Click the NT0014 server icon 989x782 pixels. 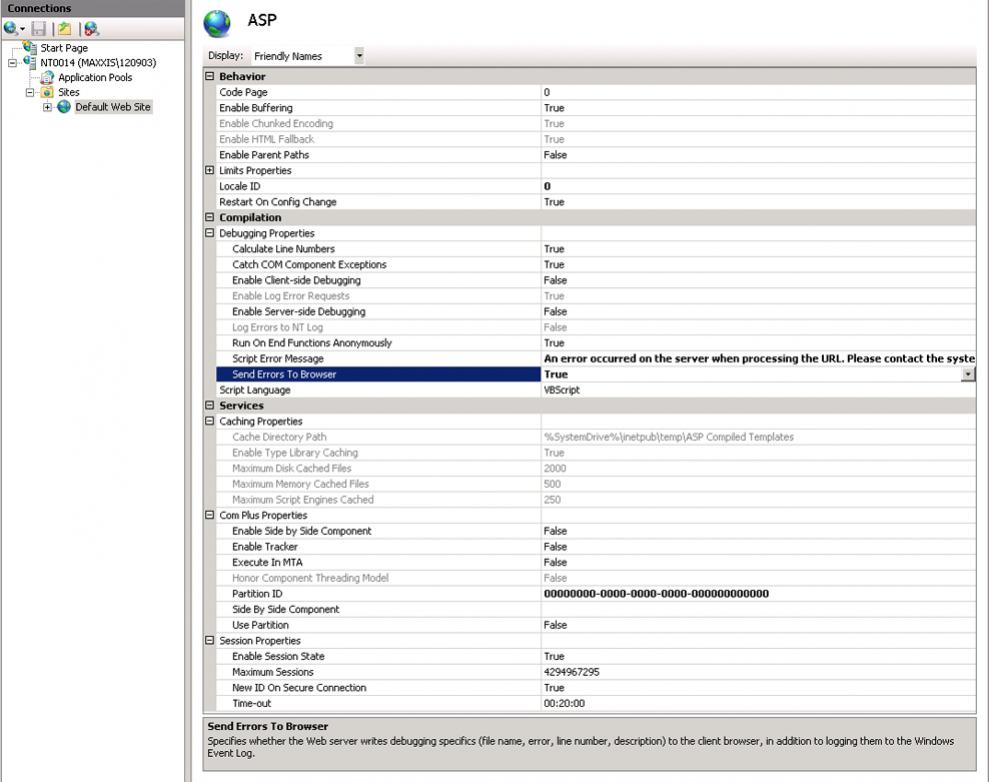(x=30, y=62)
